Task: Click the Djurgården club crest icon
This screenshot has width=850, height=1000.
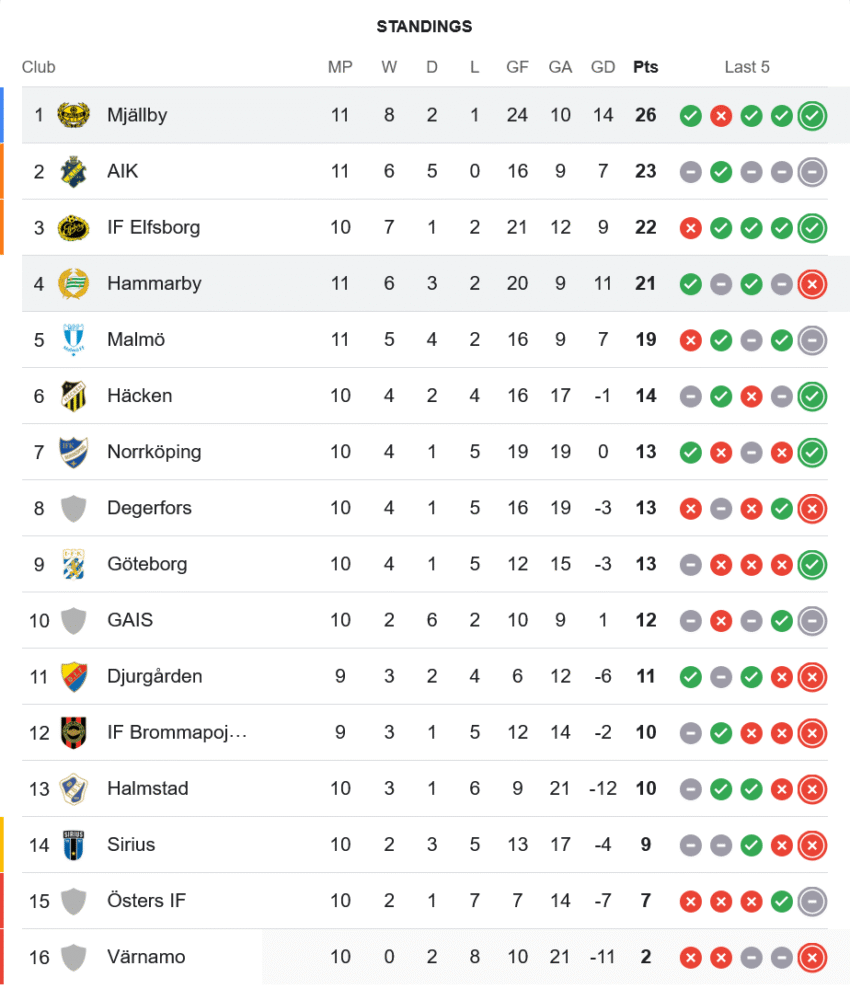Action: [x=73, y=676]
